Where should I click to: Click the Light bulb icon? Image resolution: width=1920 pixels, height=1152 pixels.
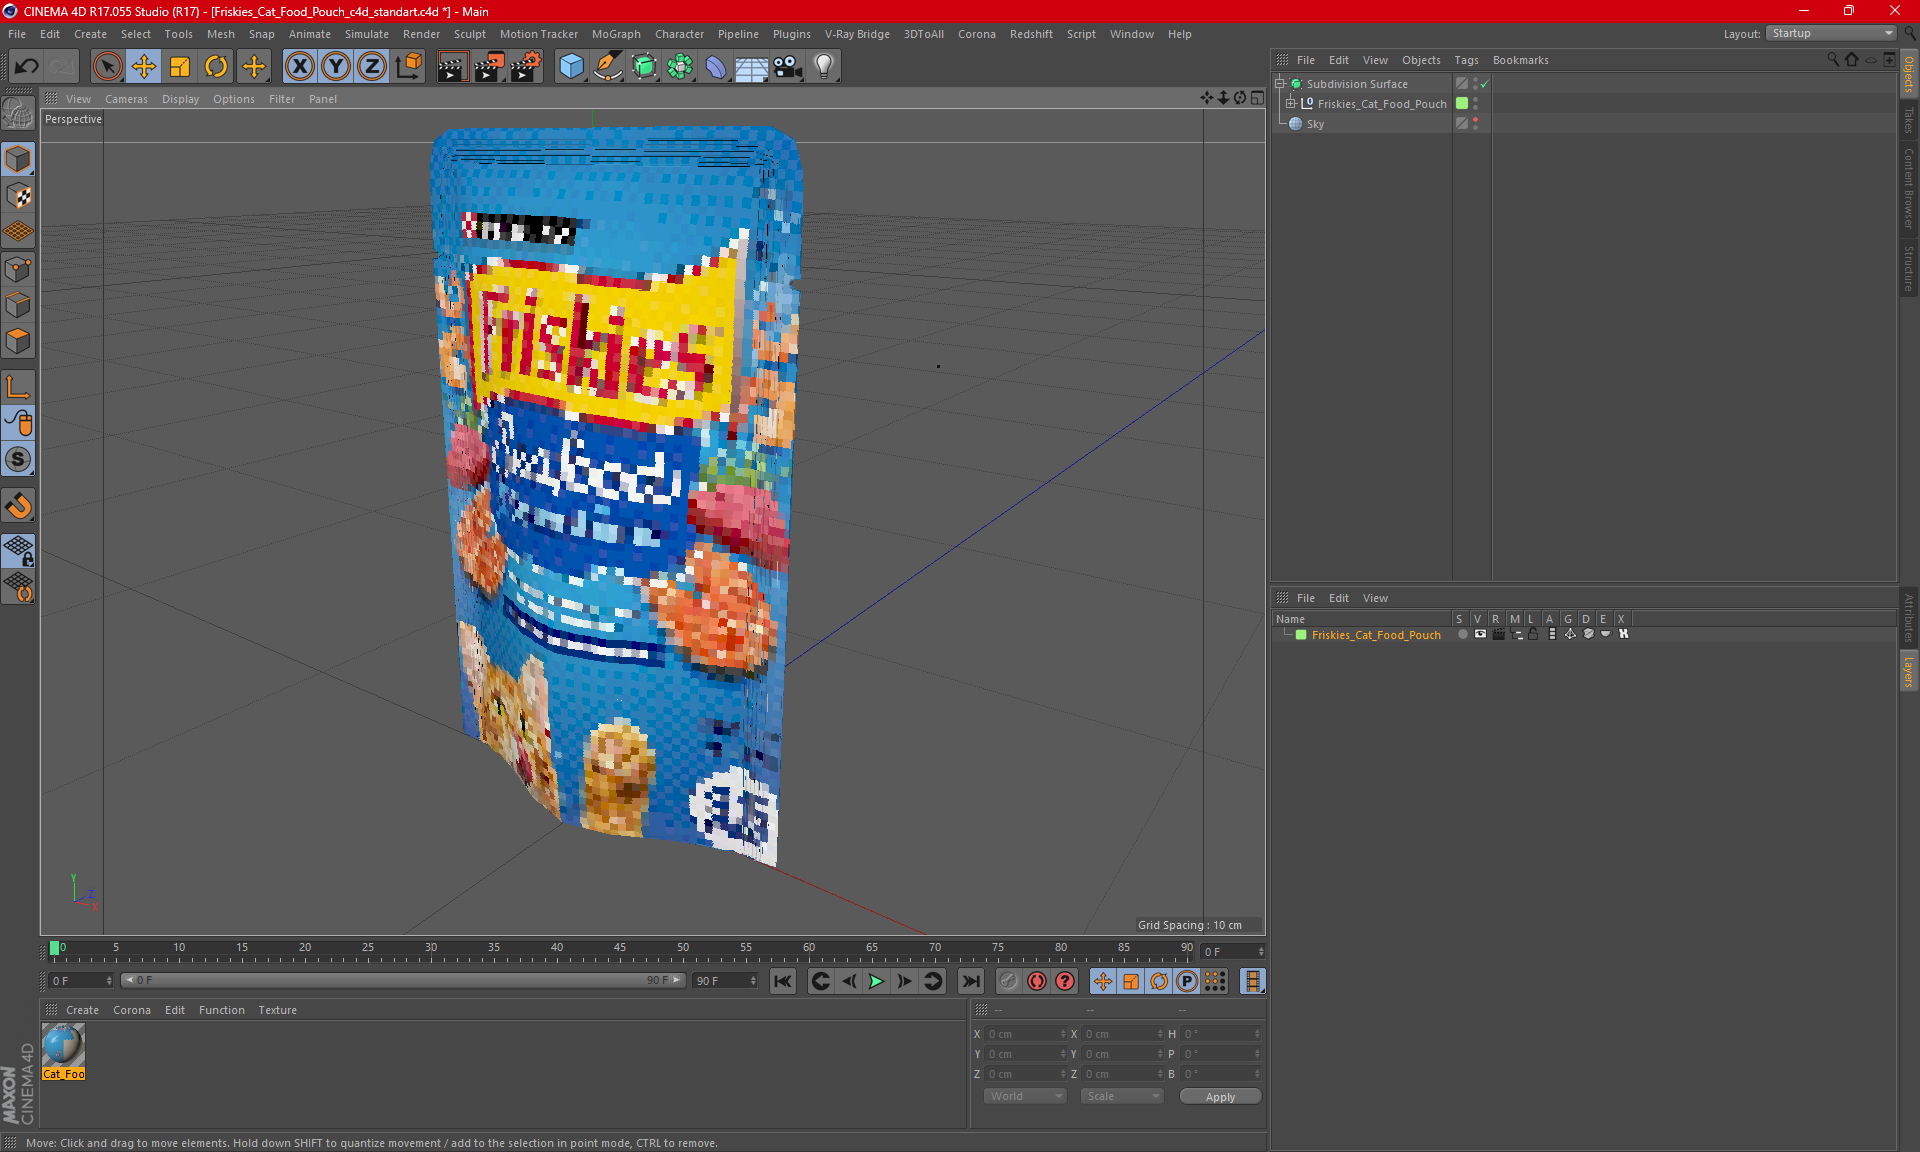pyautogui.click(x=823, y=67)
